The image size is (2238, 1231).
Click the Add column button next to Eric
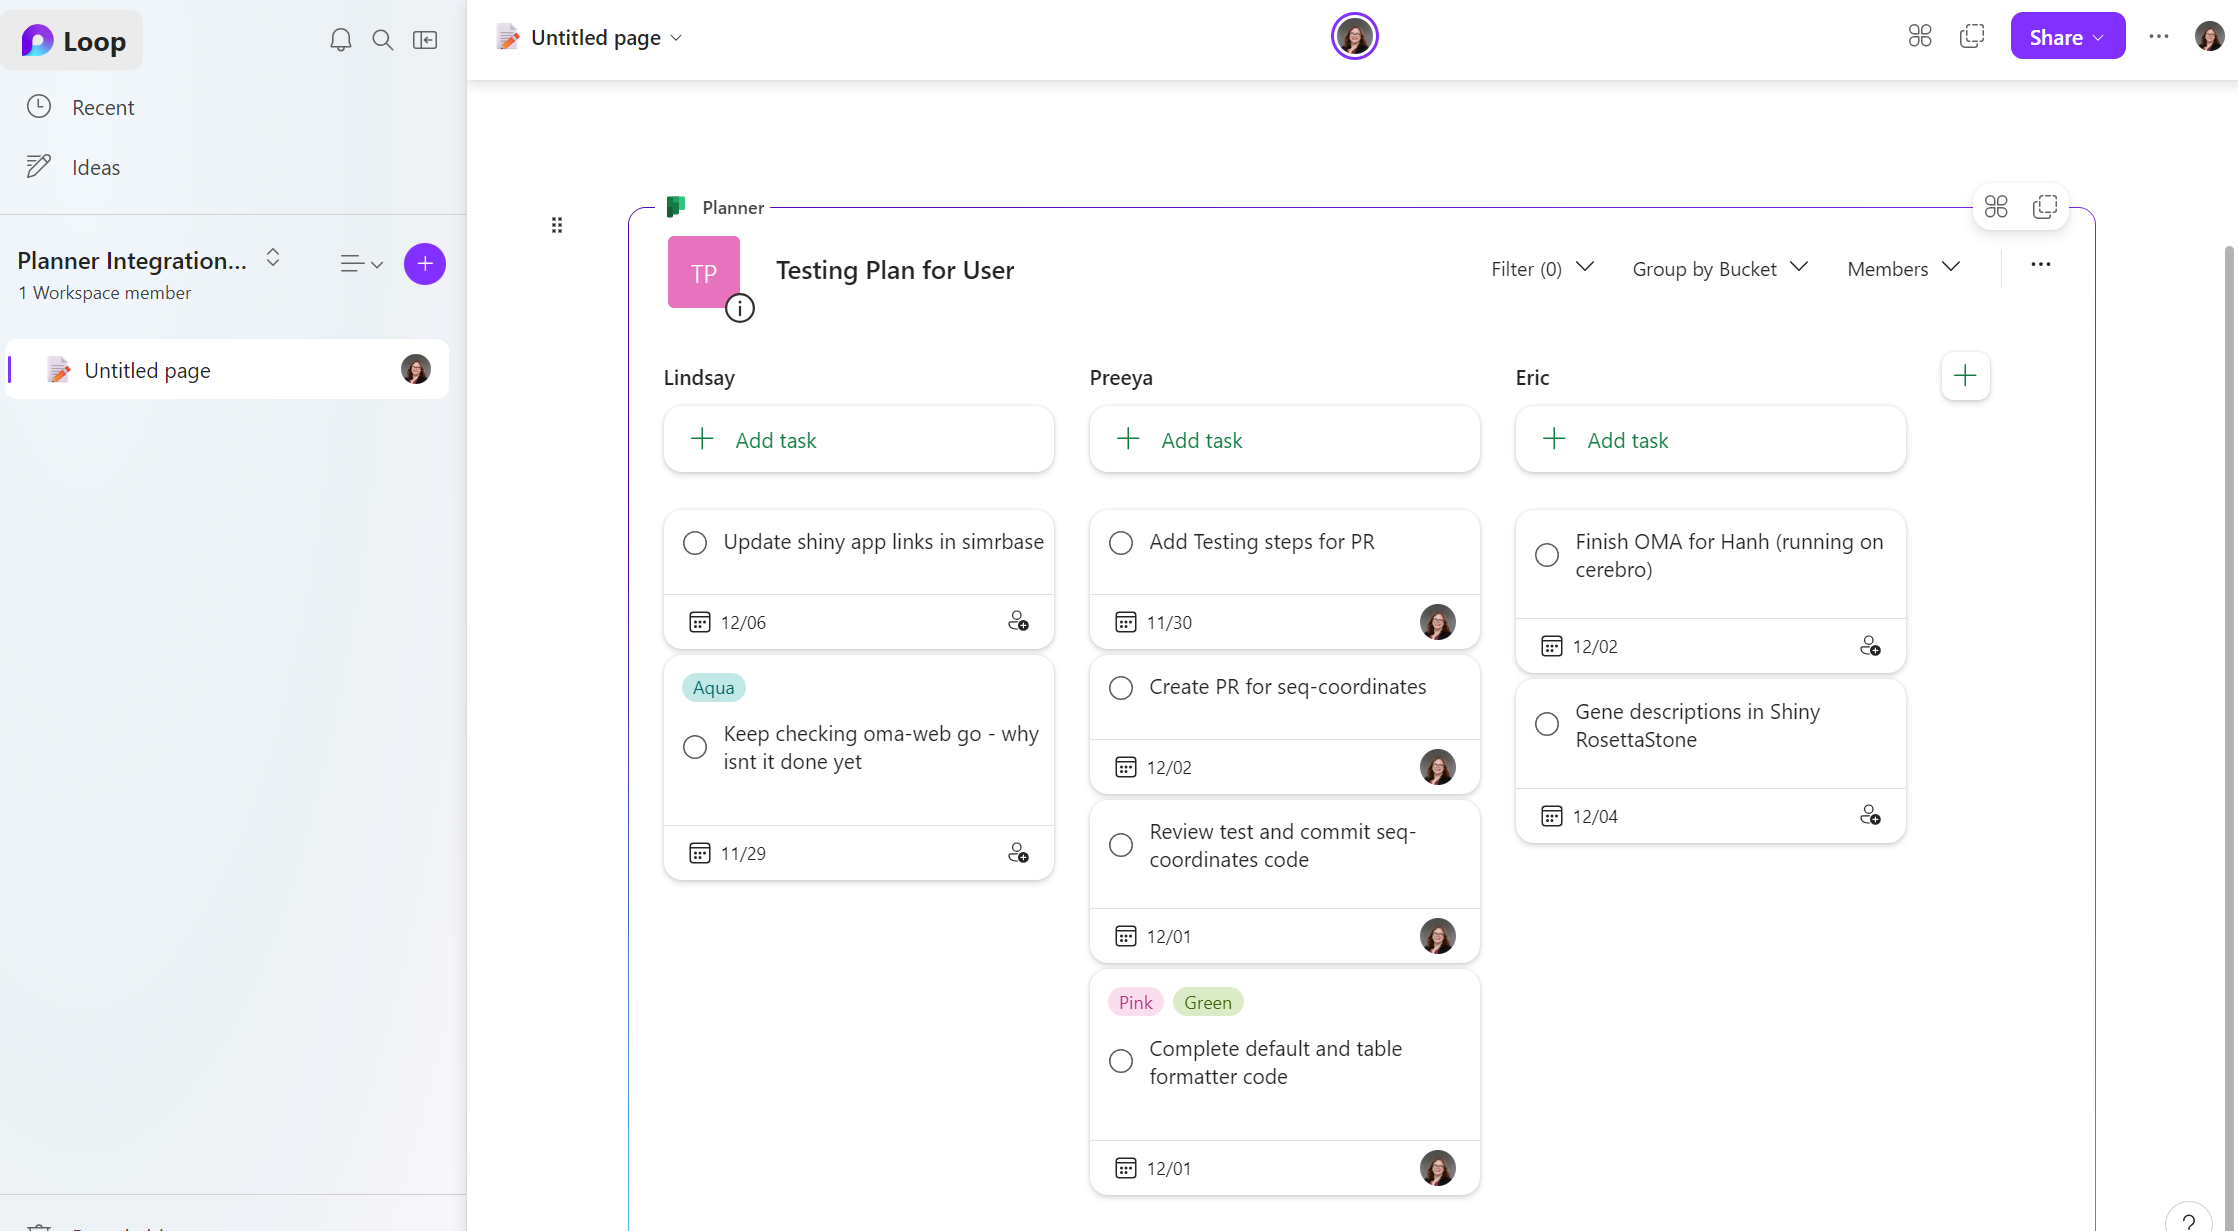[1964, 376]
